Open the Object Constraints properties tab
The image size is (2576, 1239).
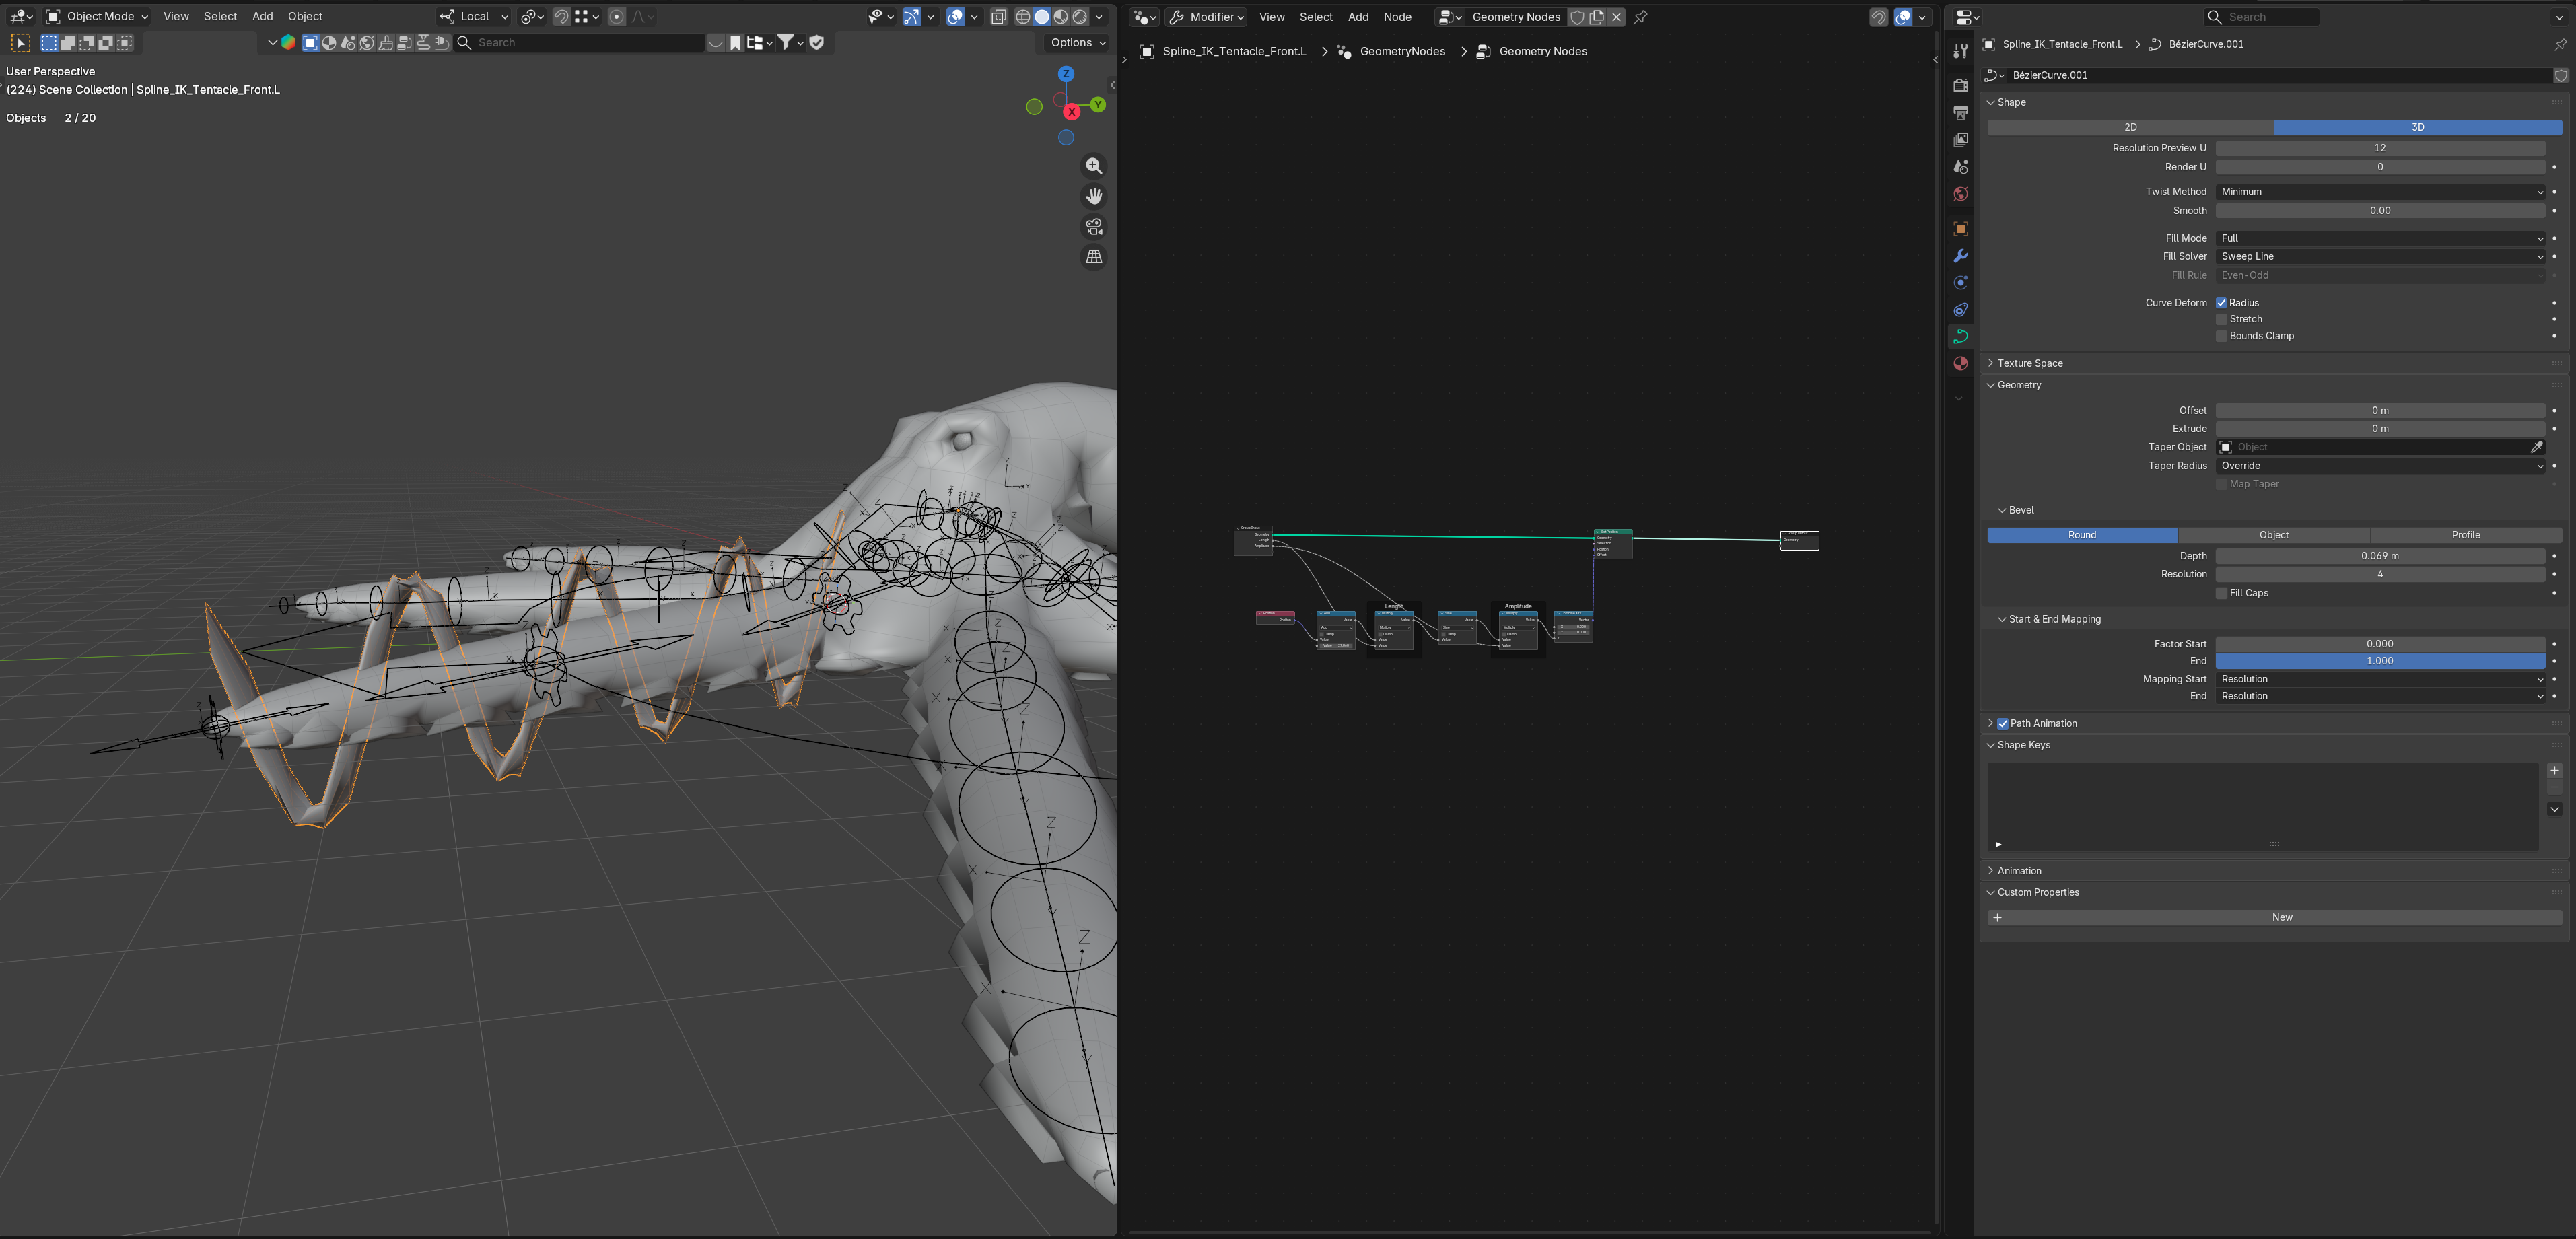[x=1960, y=310]
